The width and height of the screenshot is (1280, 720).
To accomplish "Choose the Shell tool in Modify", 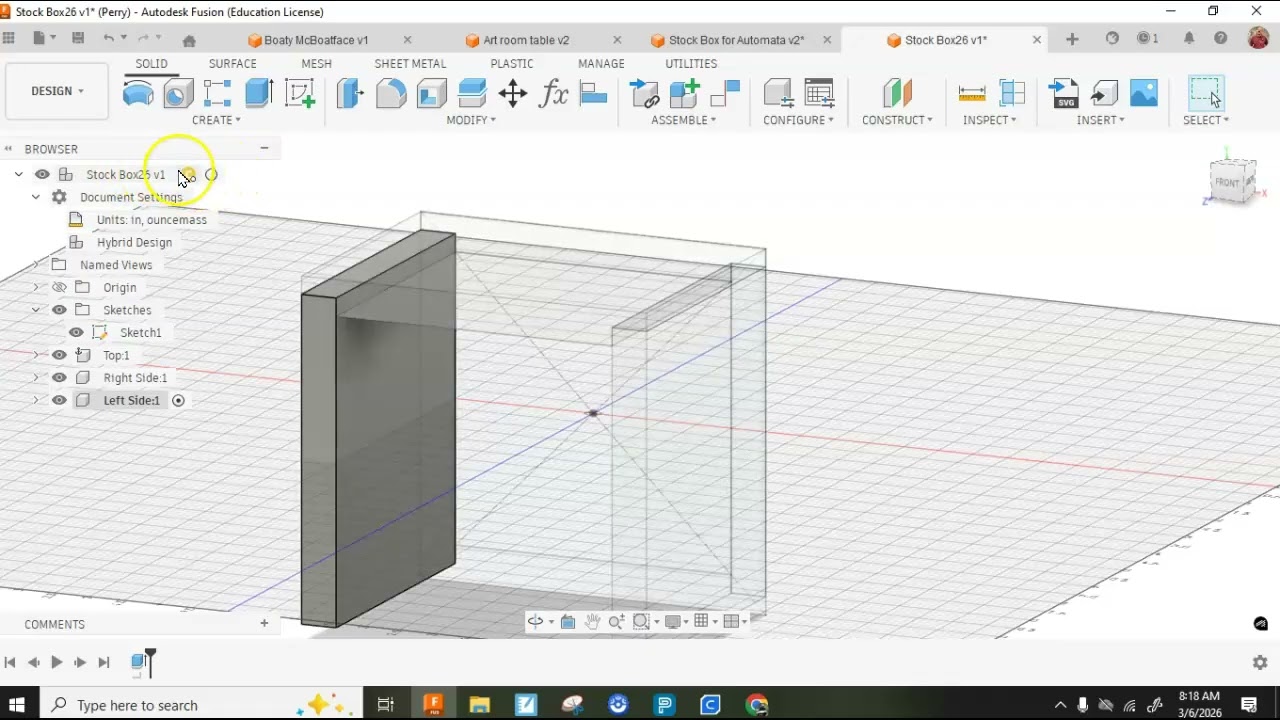I will [x=431, y=94].
